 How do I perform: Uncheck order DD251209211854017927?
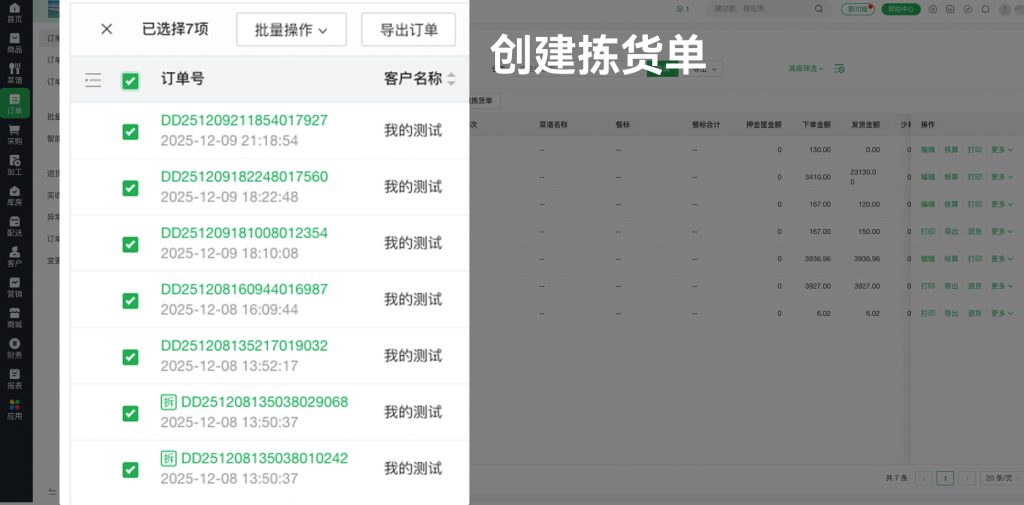point(130,131)
